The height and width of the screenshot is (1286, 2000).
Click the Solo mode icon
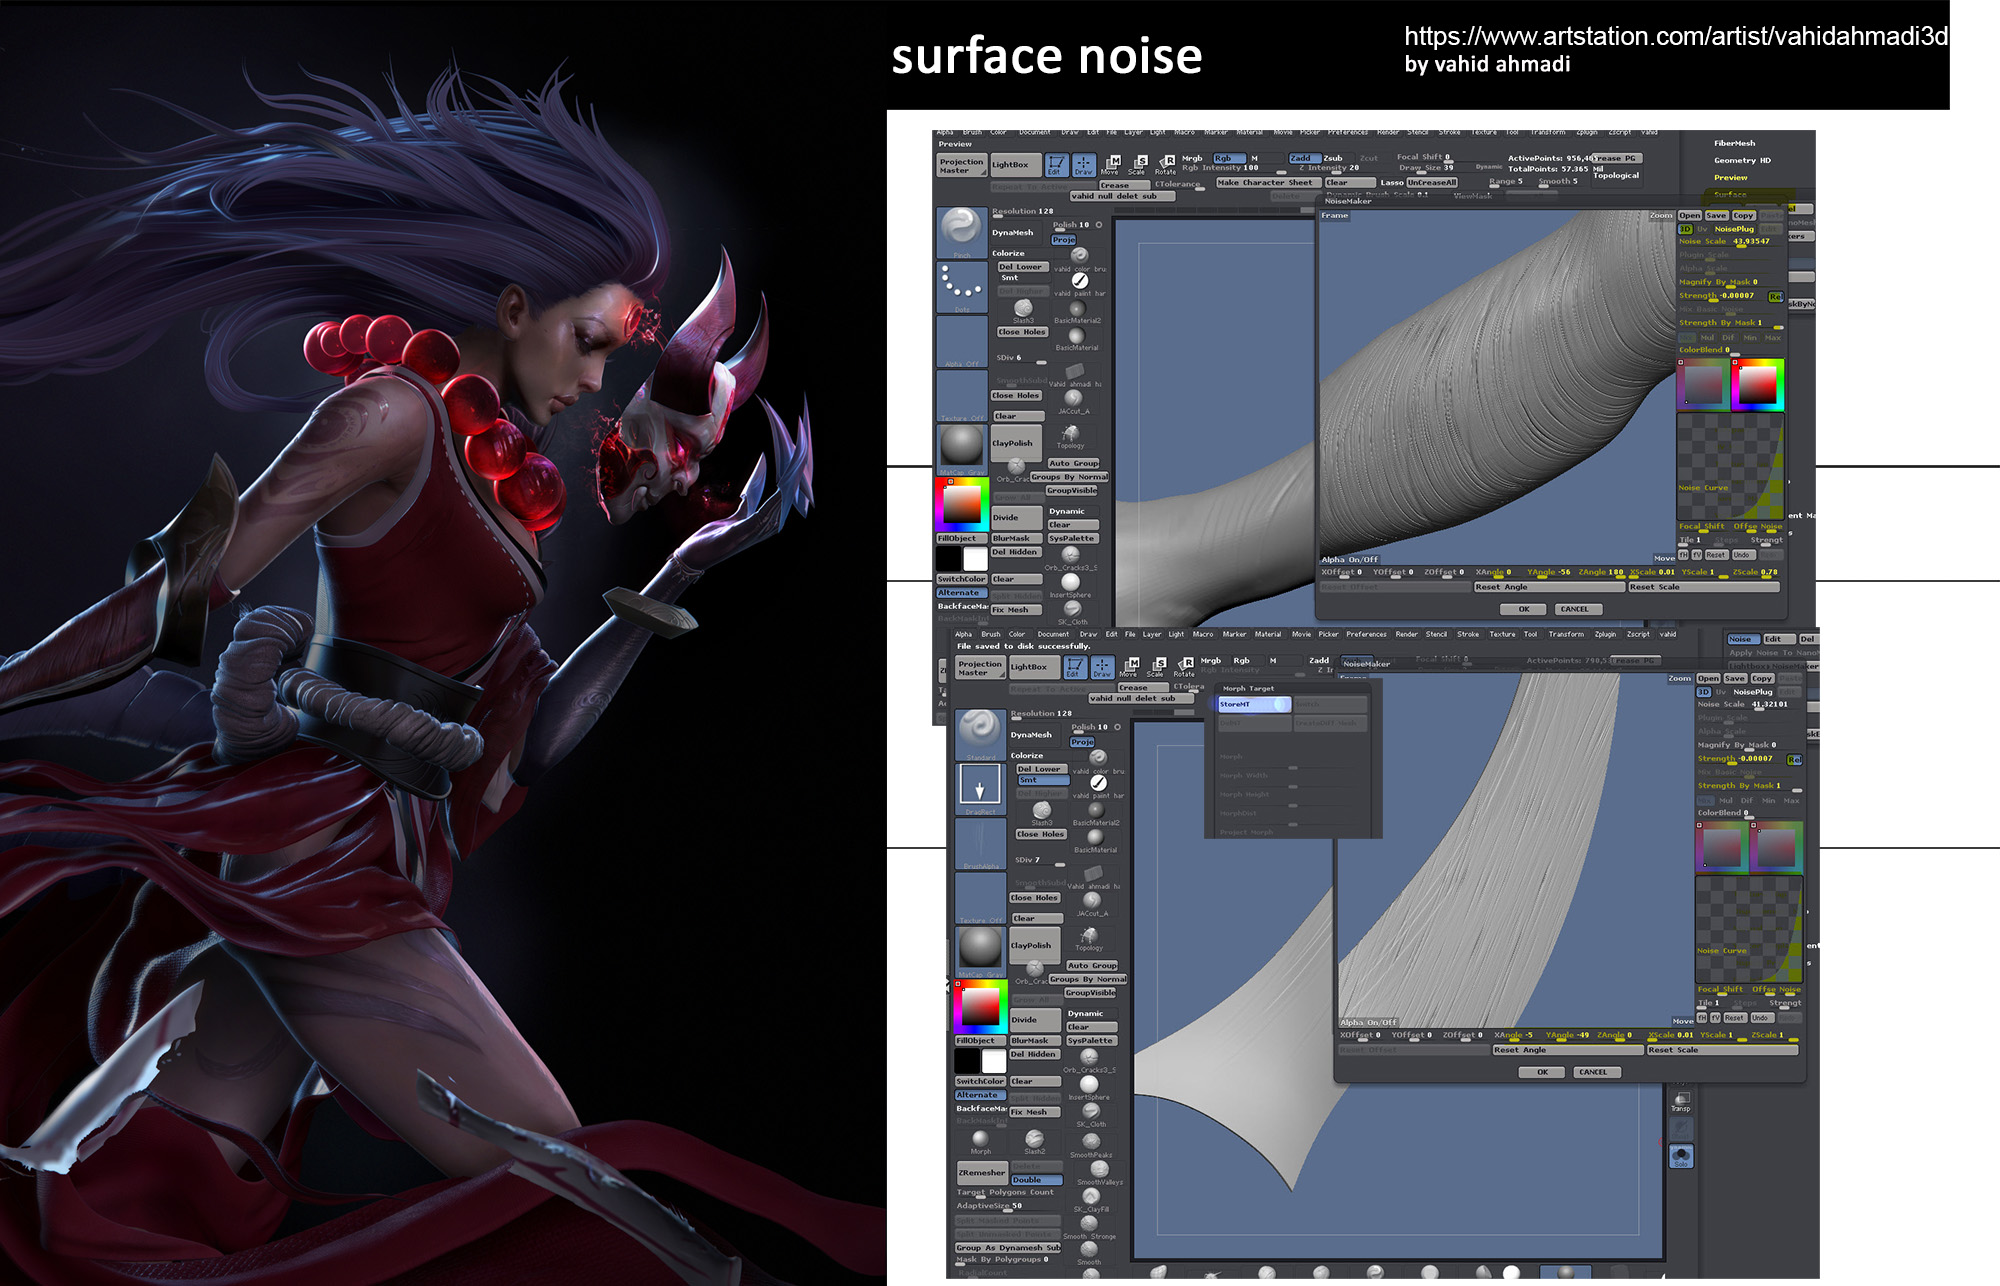pyautogui.click(x=1681, y=1156)
